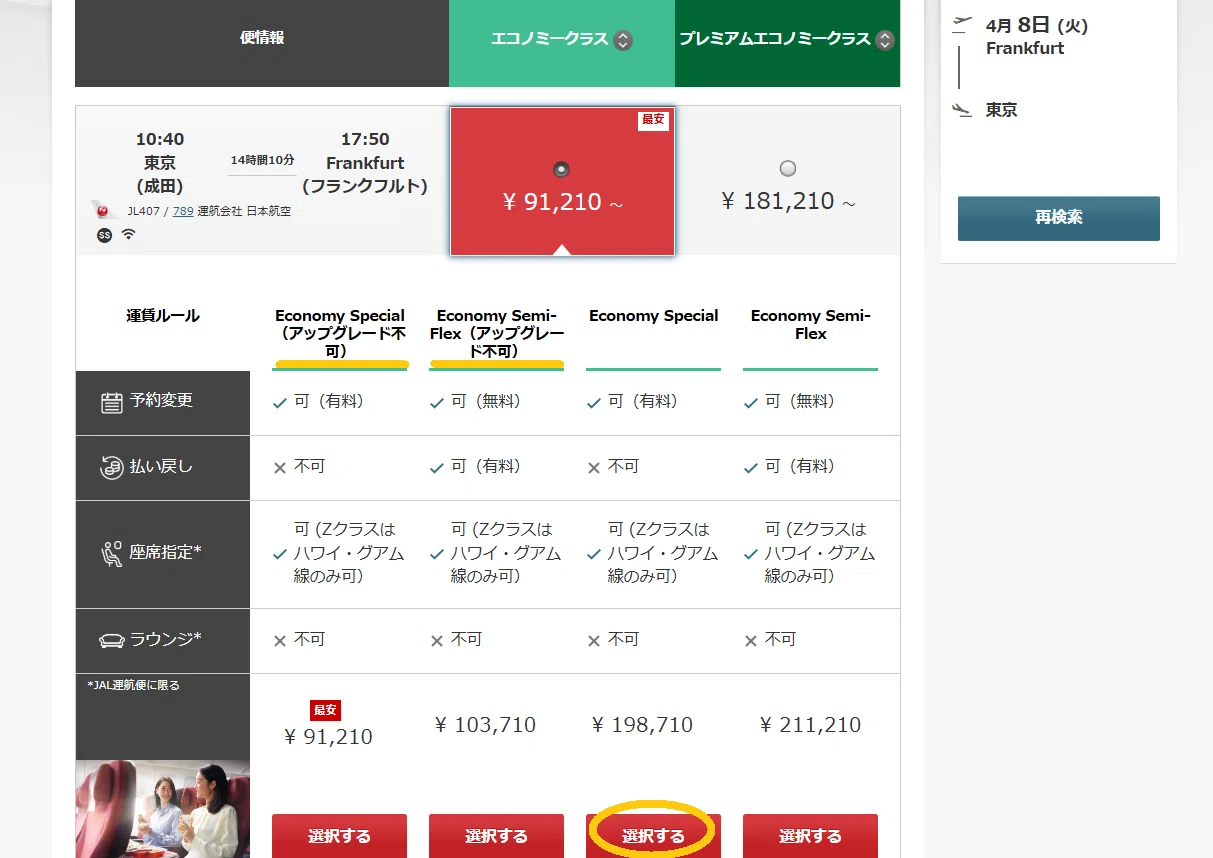Click the Frankfurt (フランクフルト) destination text
The width and height of the screenshot is (1213, 858).
point(365,174)
